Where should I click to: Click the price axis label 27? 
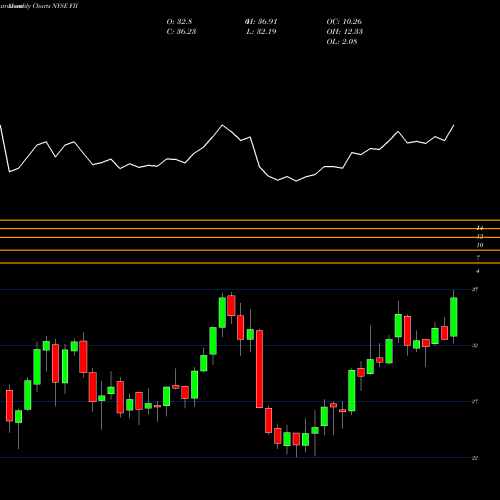(475, 402)
